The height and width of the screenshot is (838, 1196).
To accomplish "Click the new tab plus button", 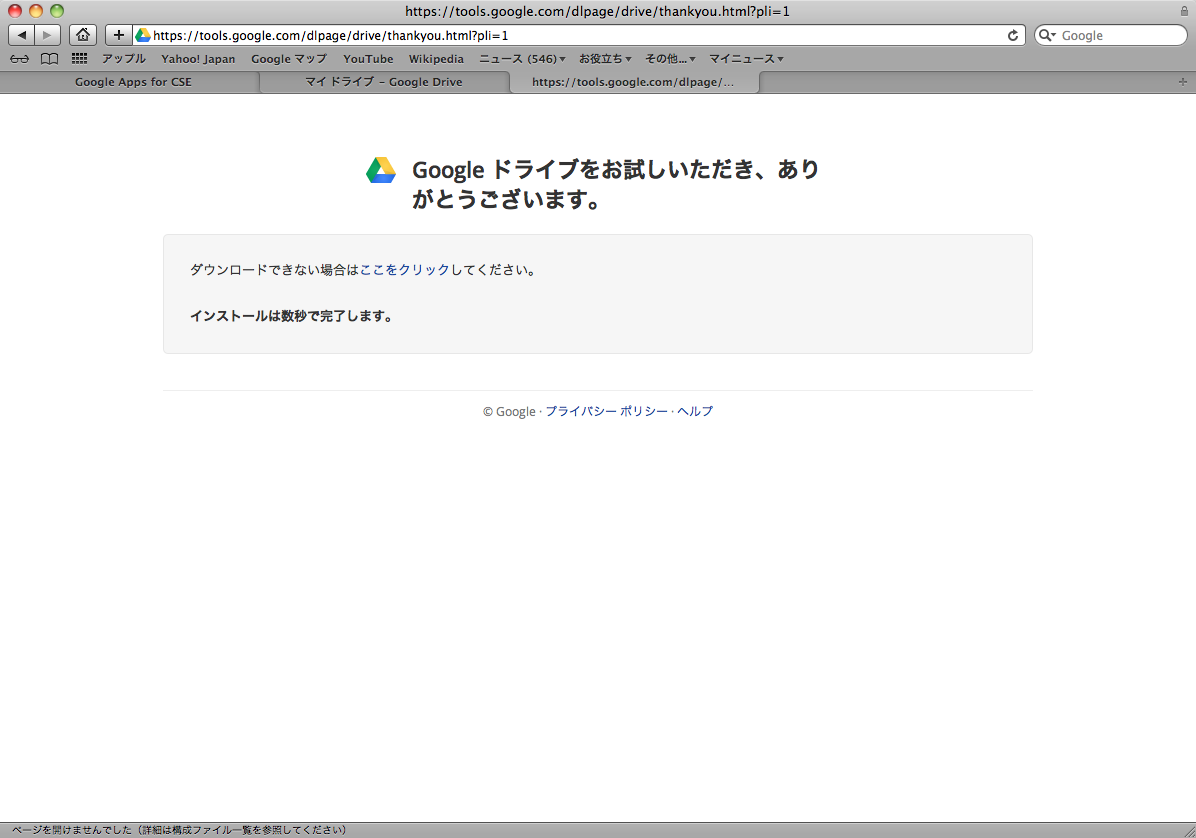I will 1183,82.
